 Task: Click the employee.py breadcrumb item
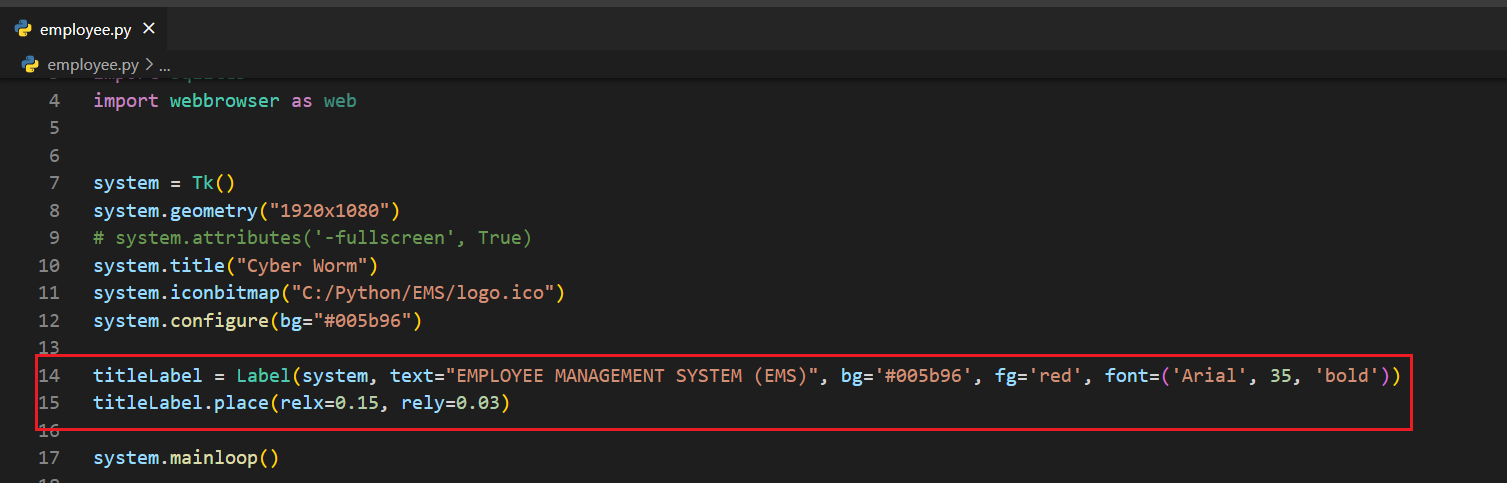point(93,64)
